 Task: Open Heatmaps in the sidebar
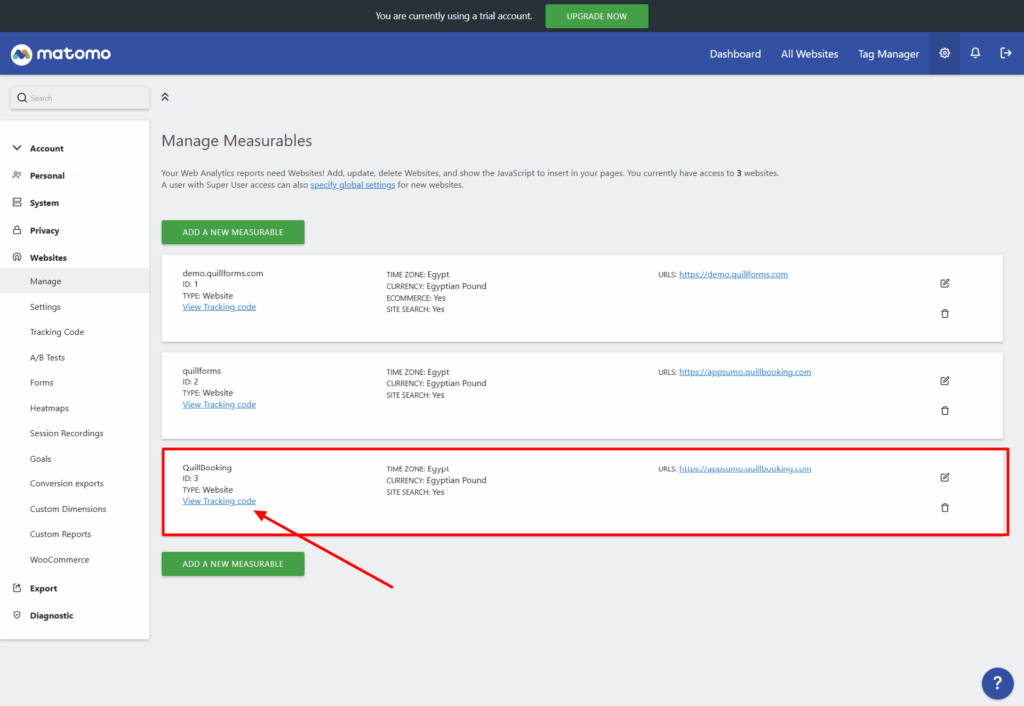49,408
